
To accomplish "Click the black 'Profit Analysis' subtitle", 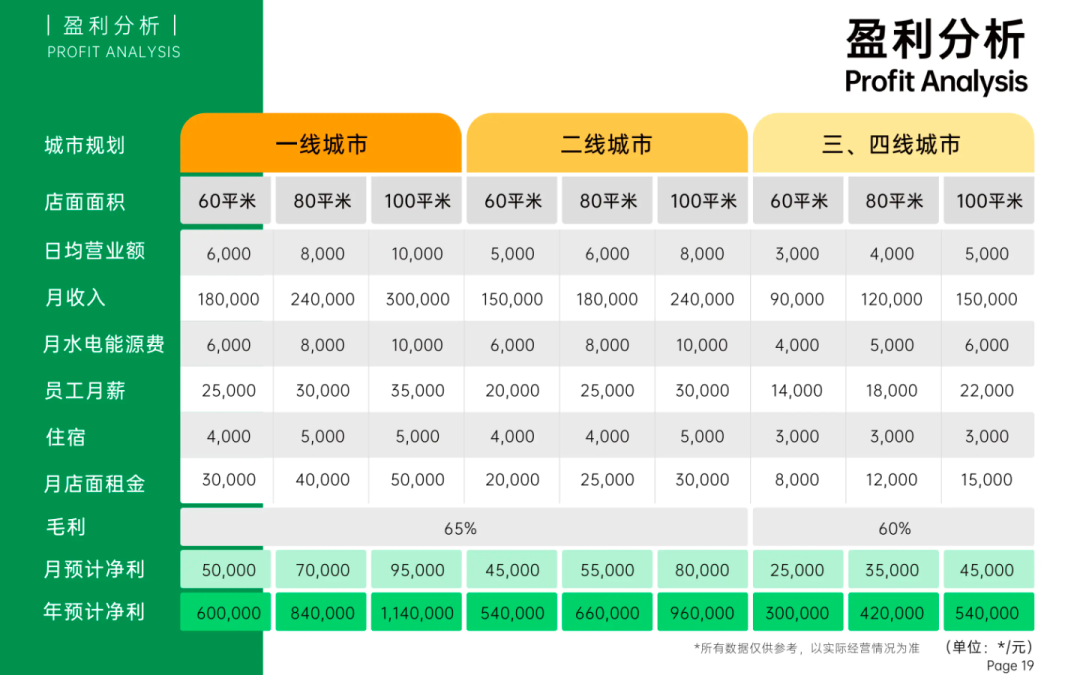I will tap(936, 81).
